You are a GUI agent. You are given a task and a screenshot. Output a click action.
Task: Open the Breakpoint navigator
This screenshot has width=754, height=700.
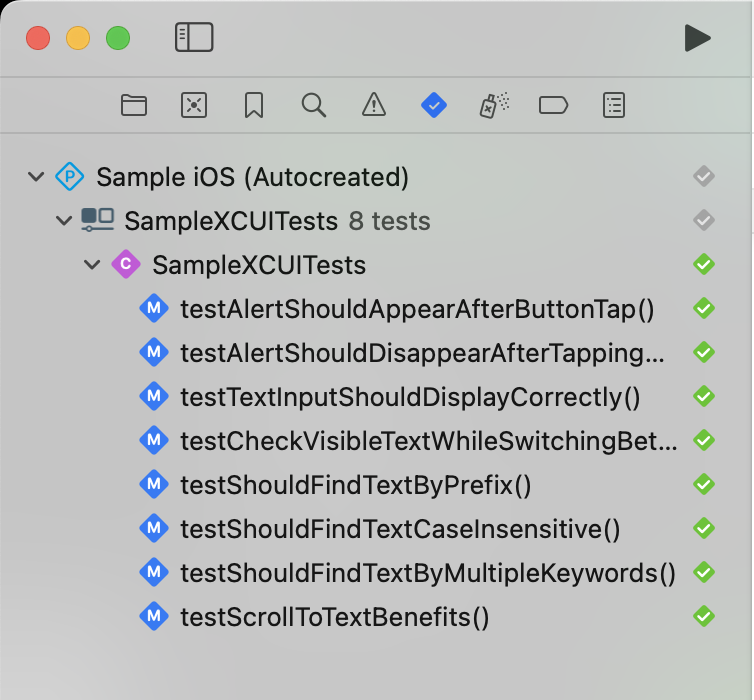click(x=553, y=105)
